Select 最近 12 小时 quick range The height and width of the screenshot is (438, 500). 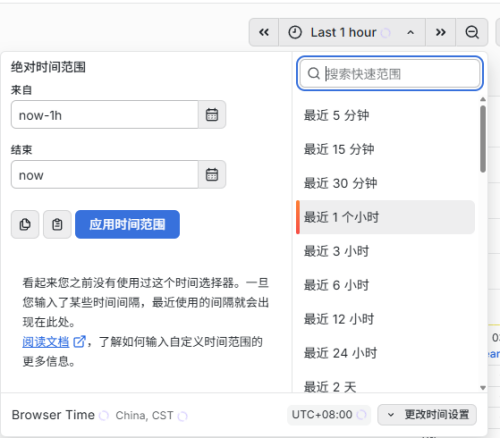click(386, 319)
